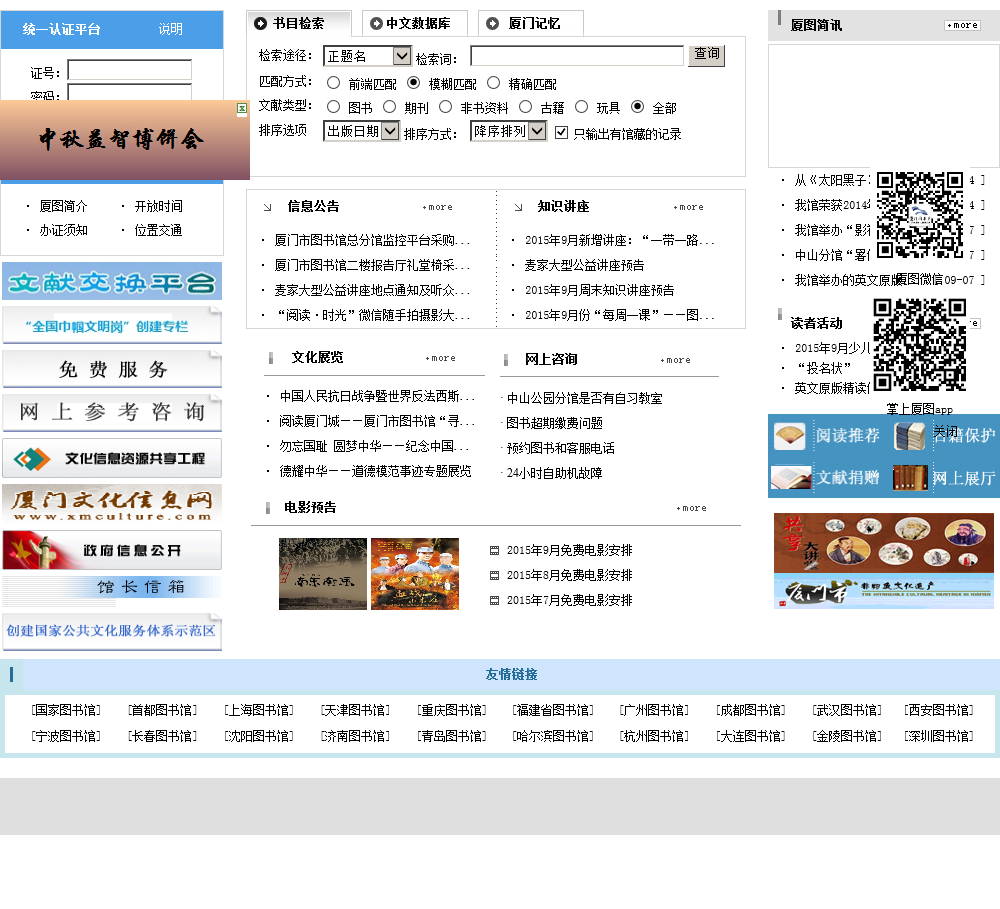This screenshot has width=1000, height=909.
Task: Open the 全国巾帼文明岗 创建专栏 banner
Action: click(x=112, y=325)
